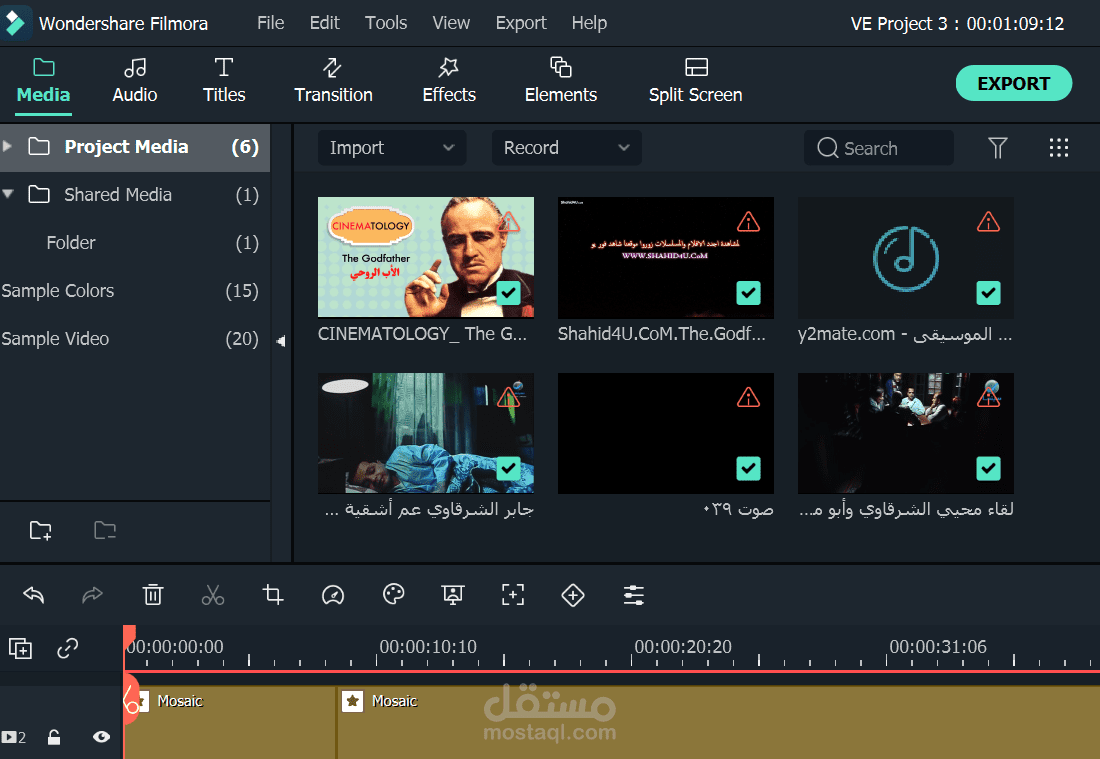
Task: Select the Sample Video row
Action: (x=135, y=339)
